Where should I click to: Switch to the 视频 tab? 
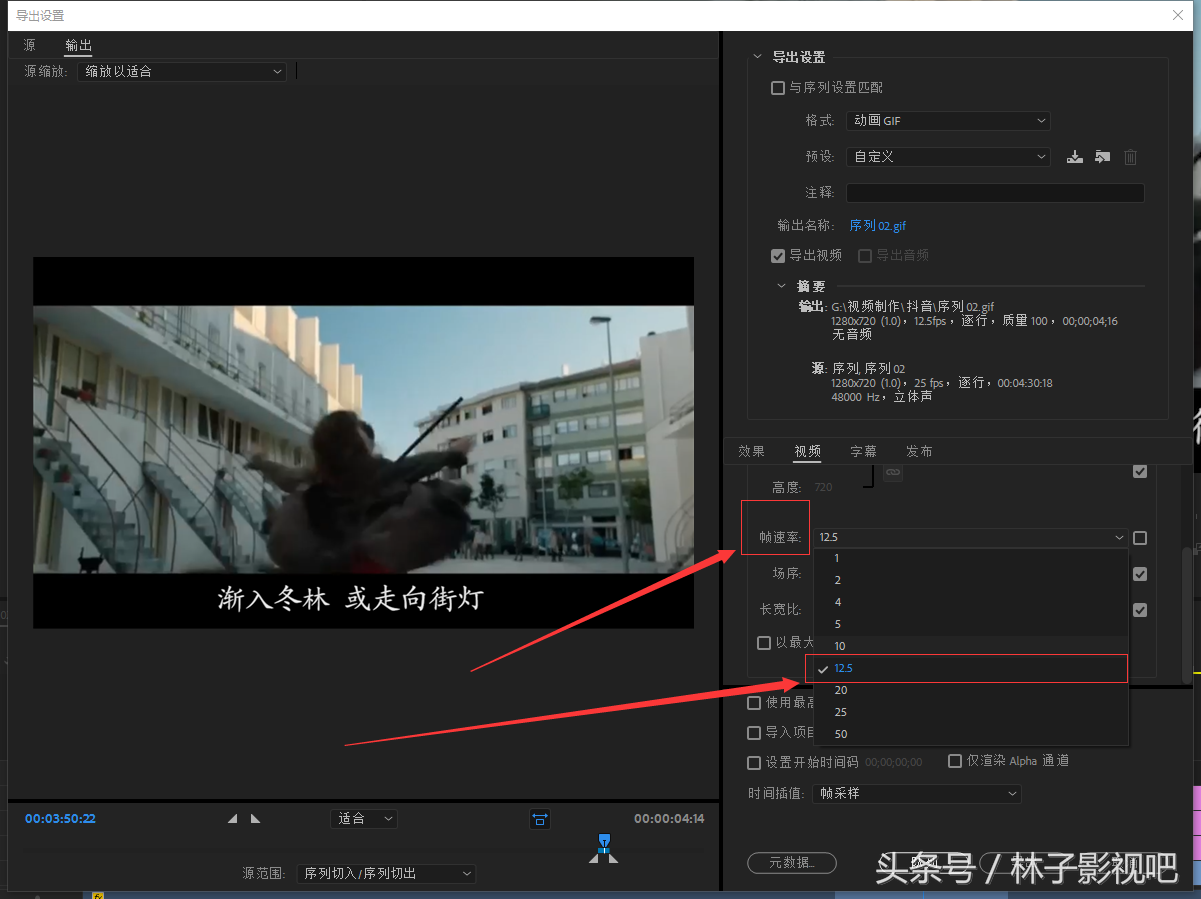point(808,452)
